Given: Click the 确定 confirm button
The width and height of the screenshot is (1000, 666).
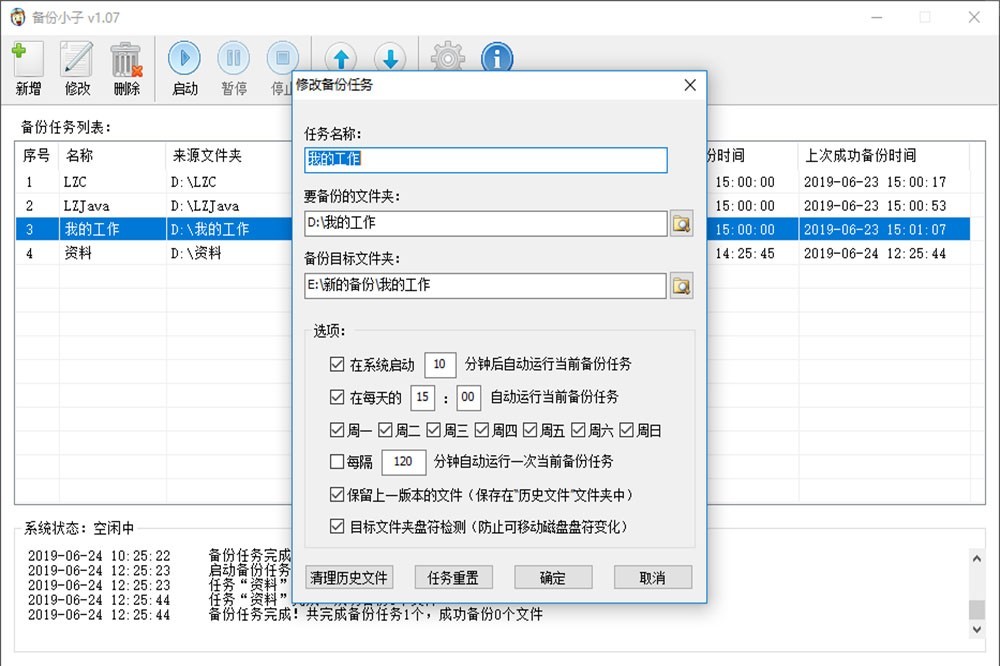Looking at the screenshot, I should click(x=553, y=577).
